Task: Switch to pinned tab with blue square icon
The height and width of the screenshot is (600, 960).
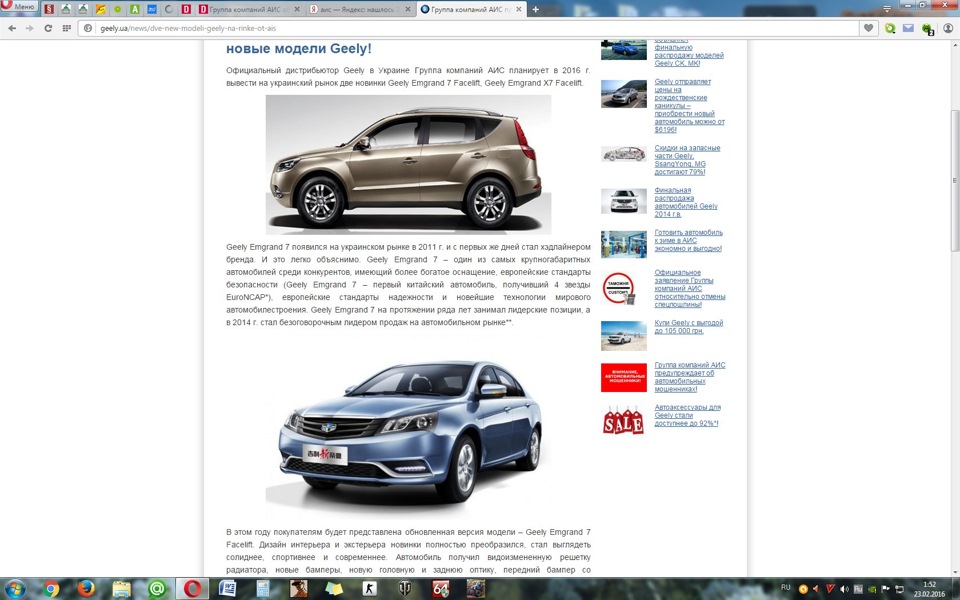Action: click(152, 9)
